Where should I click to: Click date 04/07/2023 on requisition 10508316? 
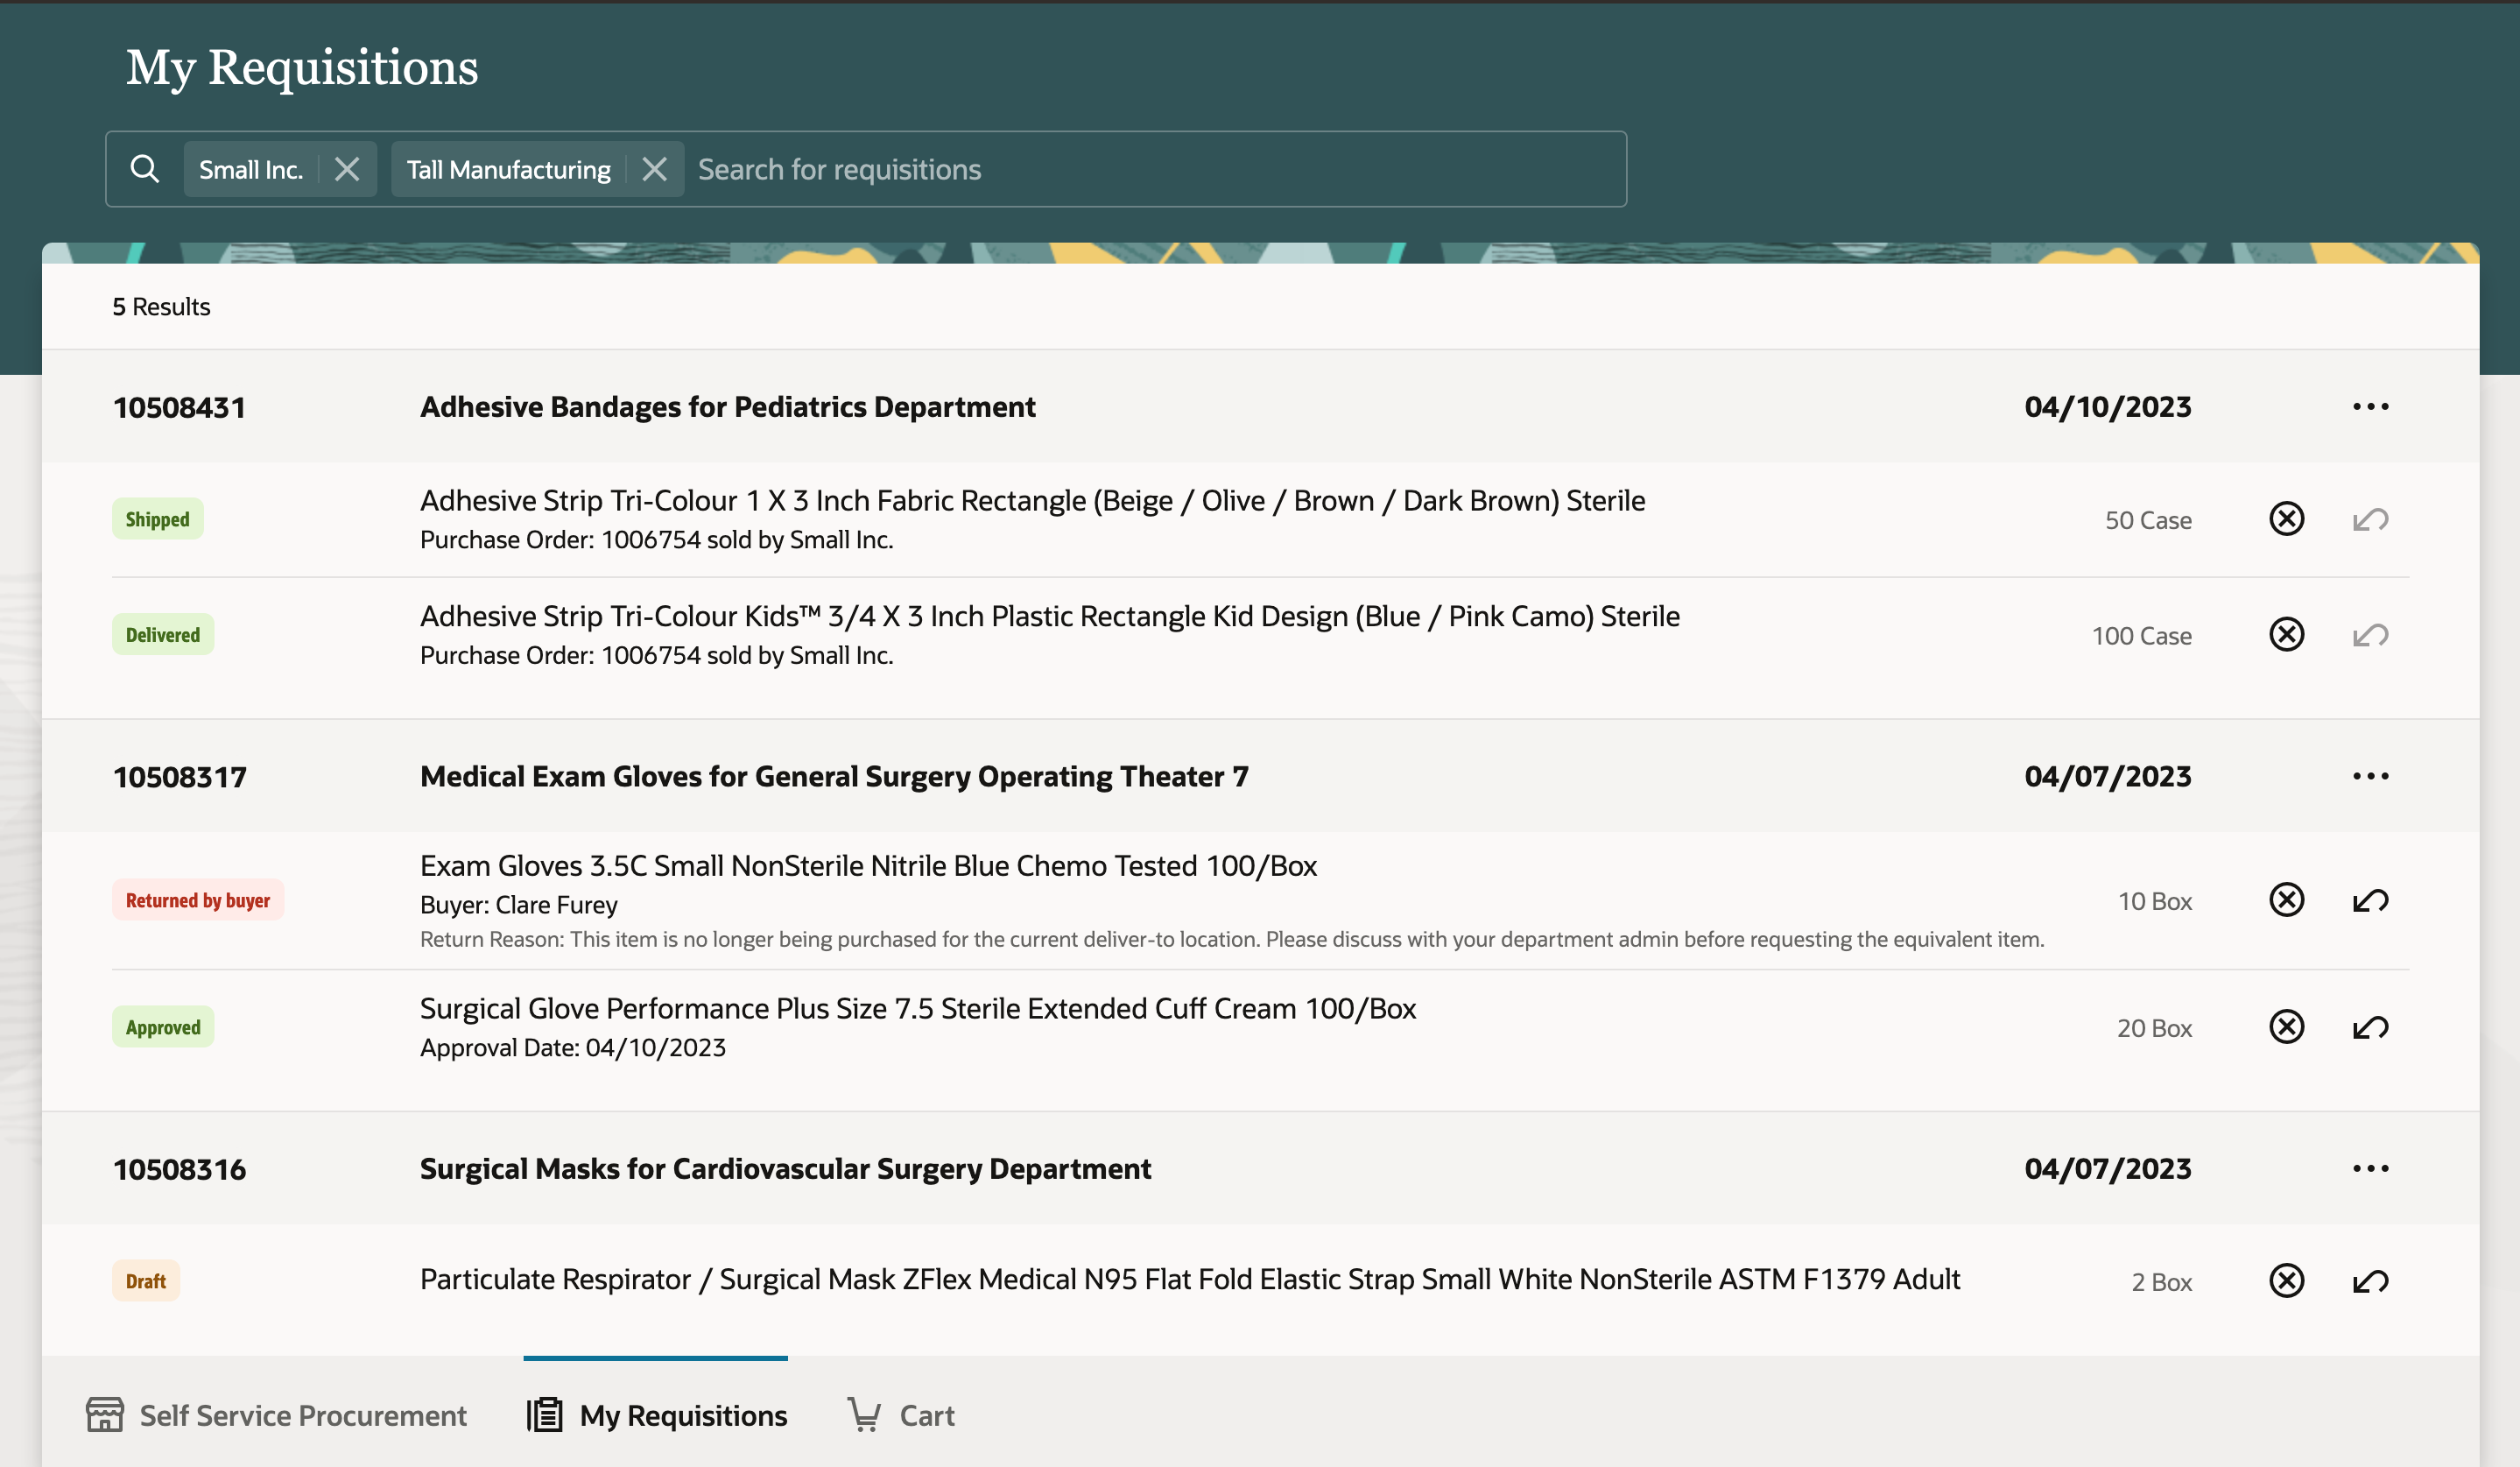(2108, 1168)
